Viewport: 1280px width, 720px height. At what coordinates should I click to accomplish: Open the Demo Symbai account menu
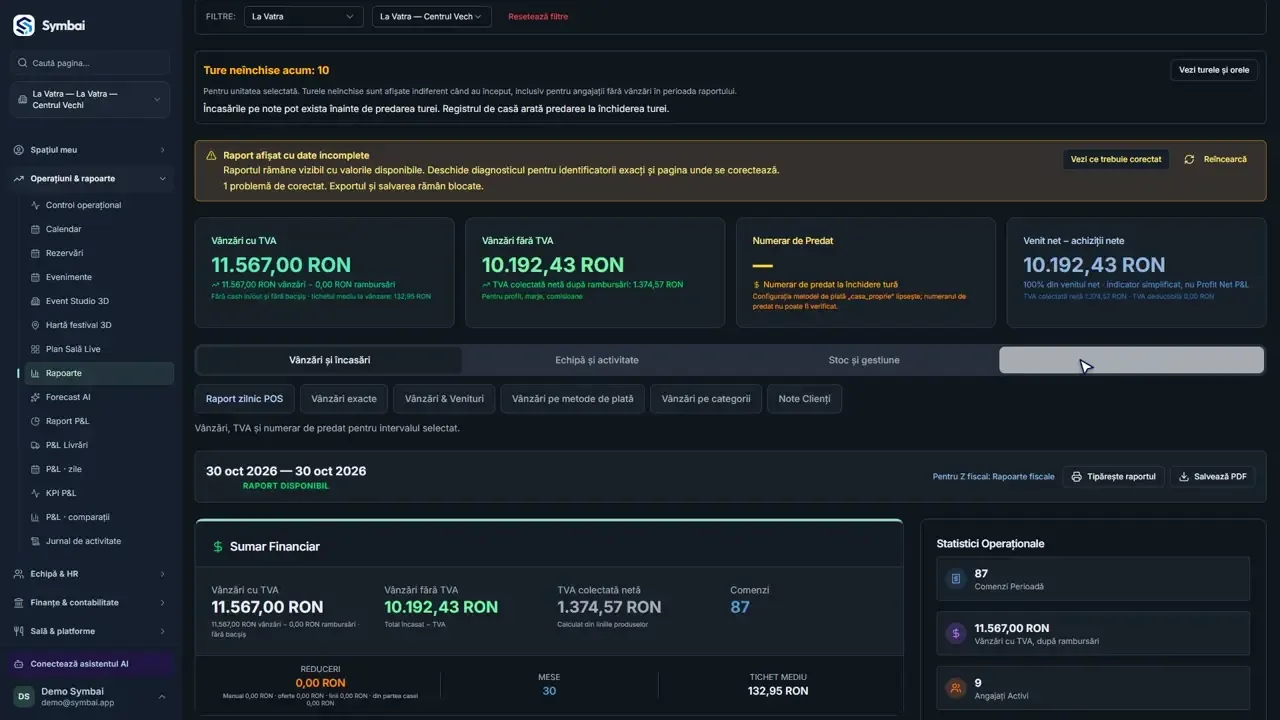(91, 697)
